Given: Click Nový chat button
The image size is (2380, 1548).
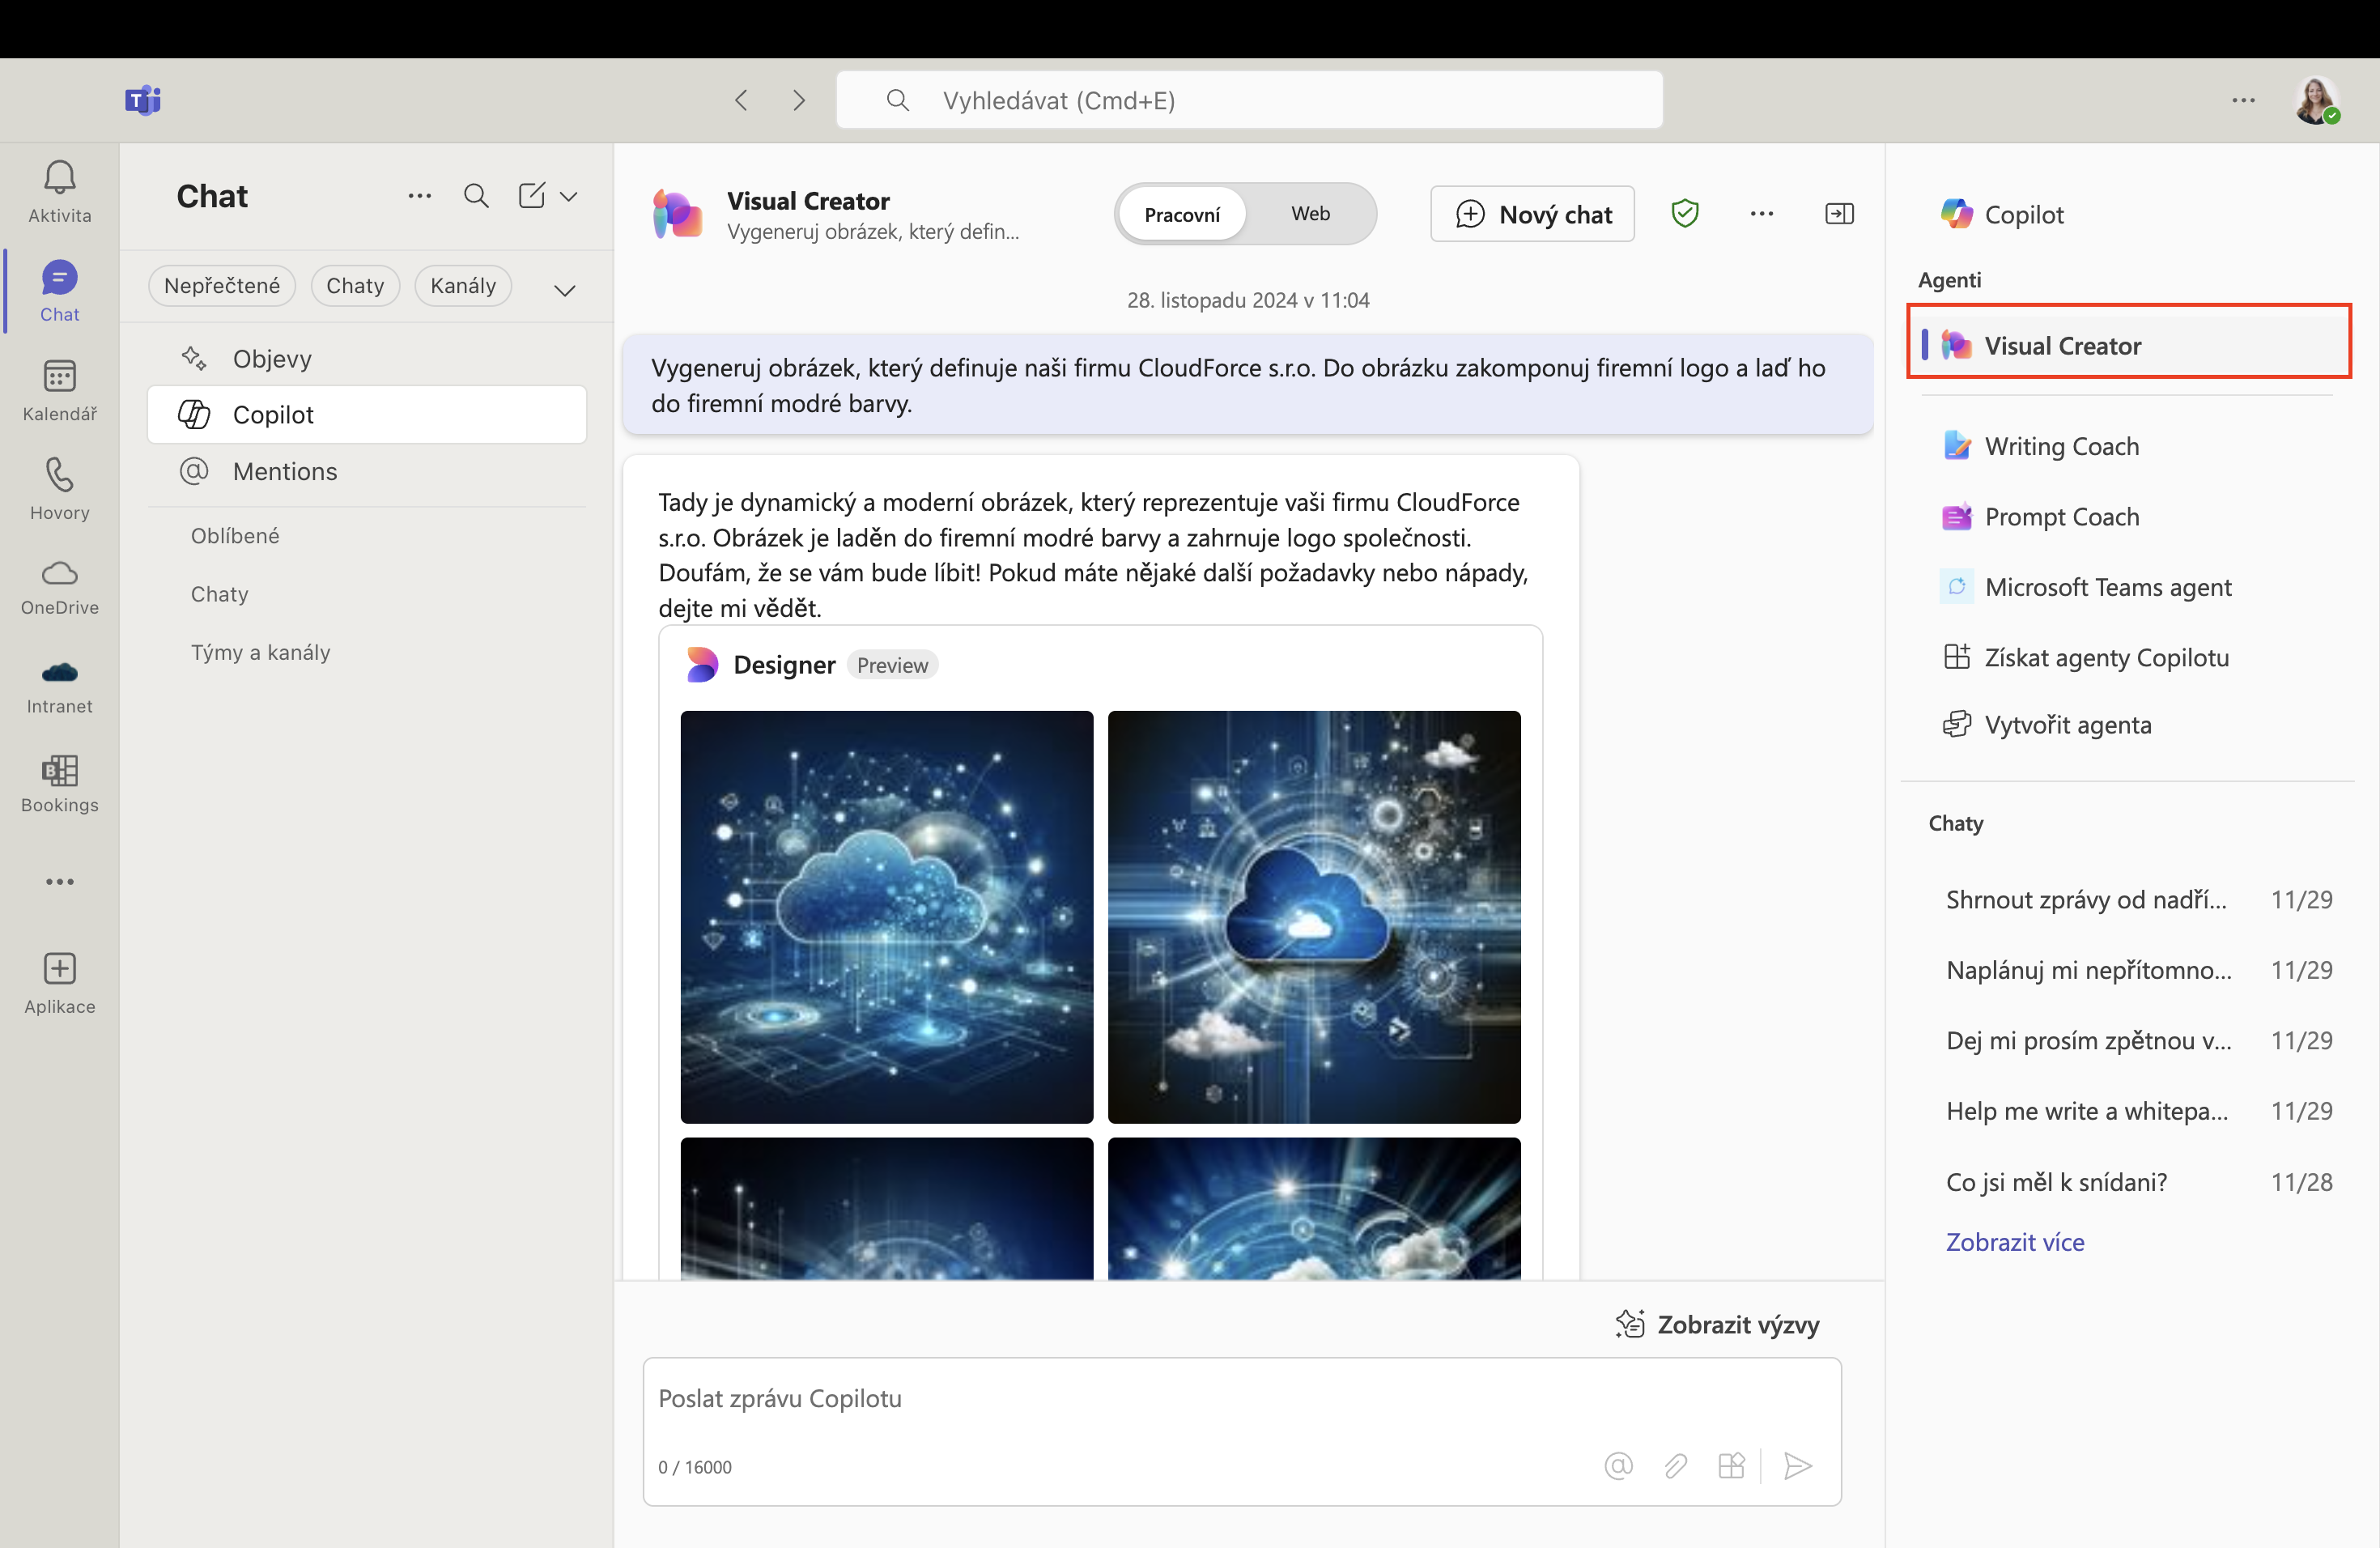Looking at the screenshot, I should tap(1532, 214).
